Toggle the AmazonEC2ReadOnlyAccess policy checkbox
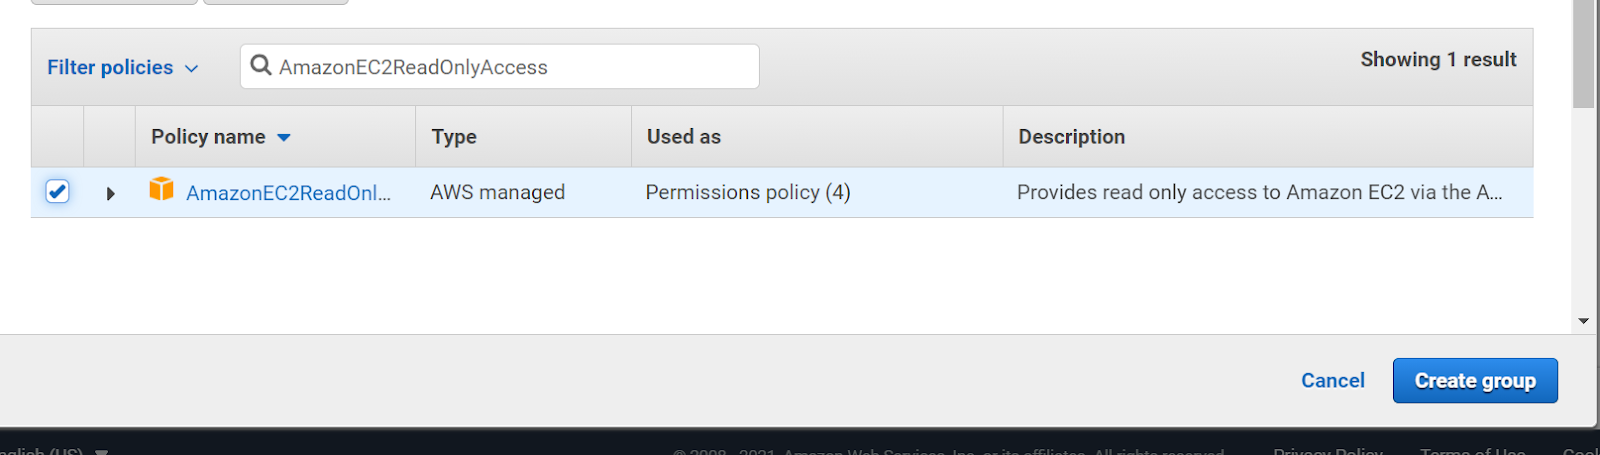The width and height of the screenshot is (1600, 455). click(57, 191)
